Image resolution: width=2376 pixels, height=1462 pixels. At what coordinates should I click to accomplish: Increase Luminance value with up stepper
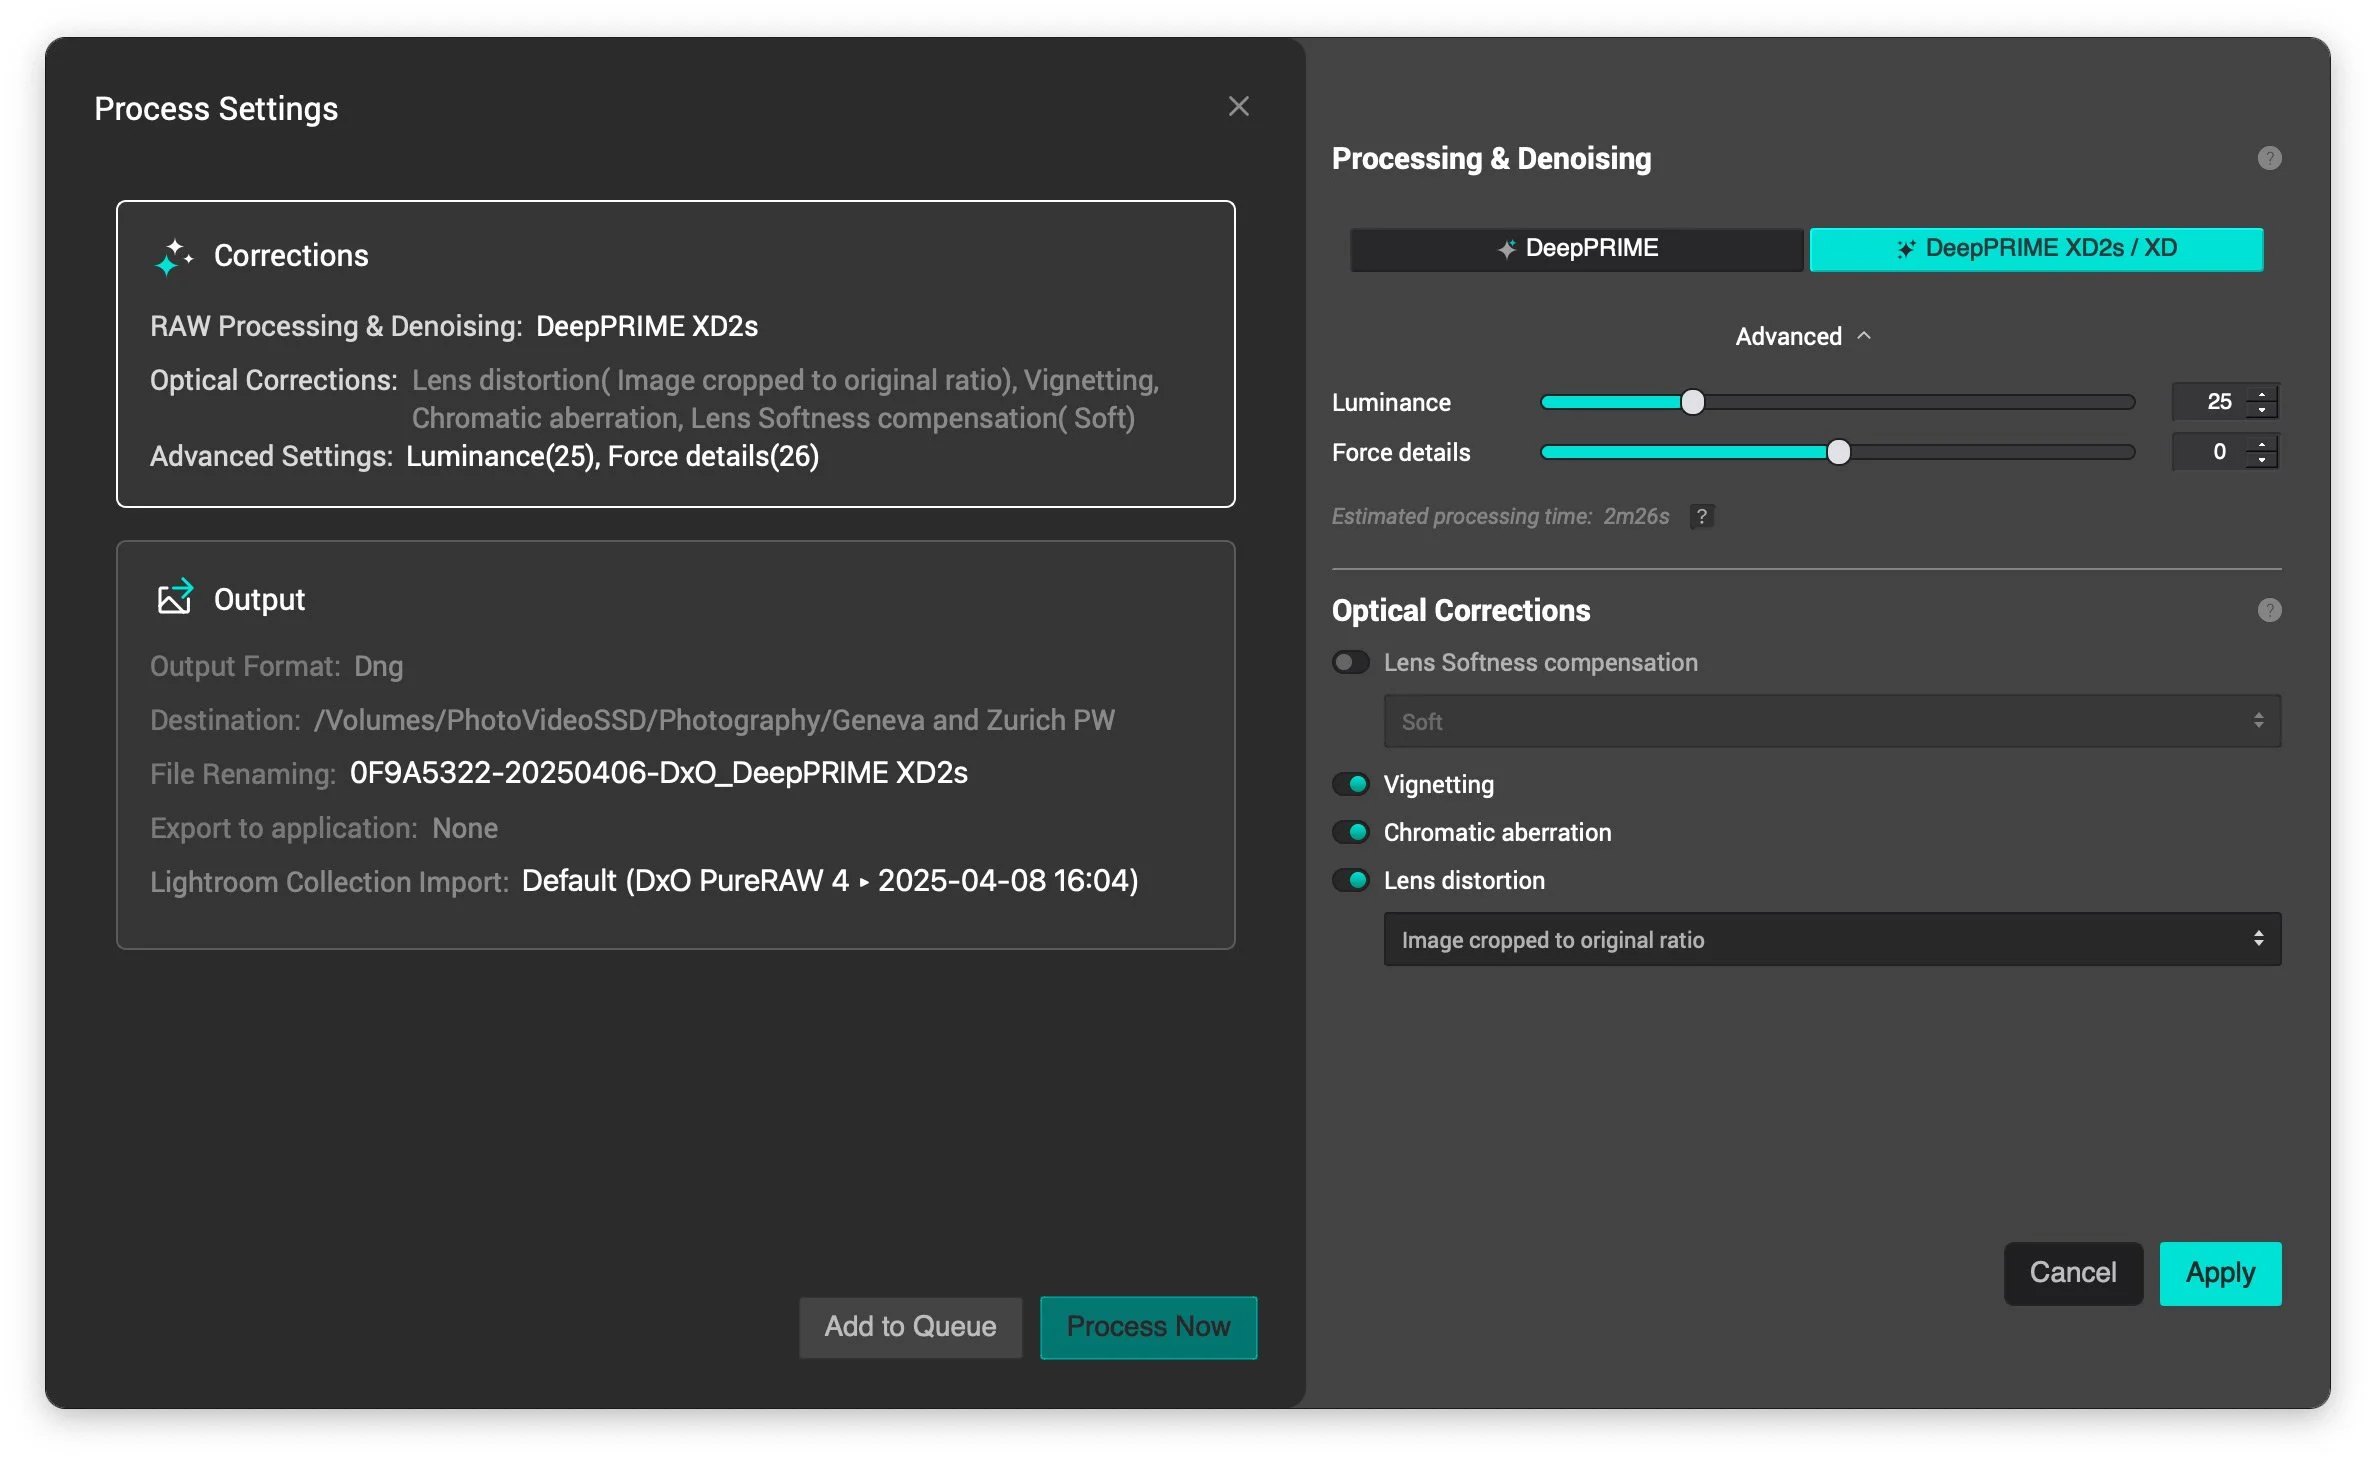click(x=2262, y=393)
